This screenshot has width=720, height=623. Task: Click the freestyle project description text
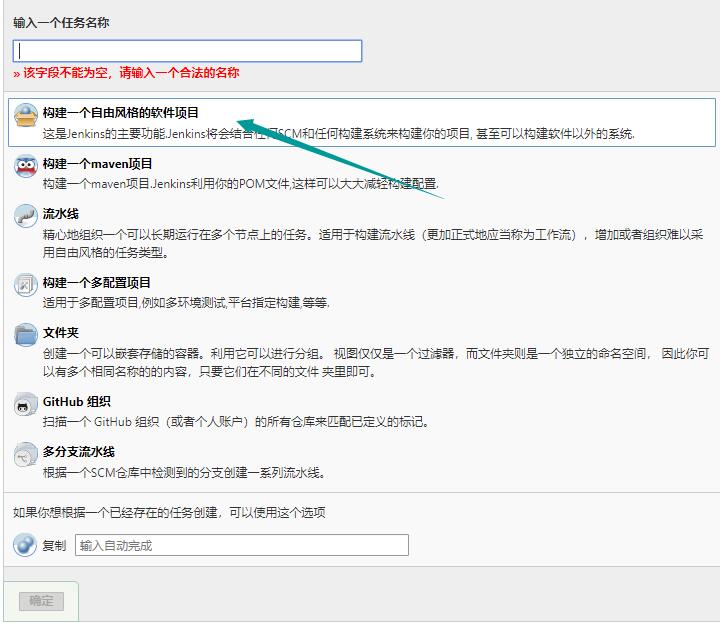point(339,134)
